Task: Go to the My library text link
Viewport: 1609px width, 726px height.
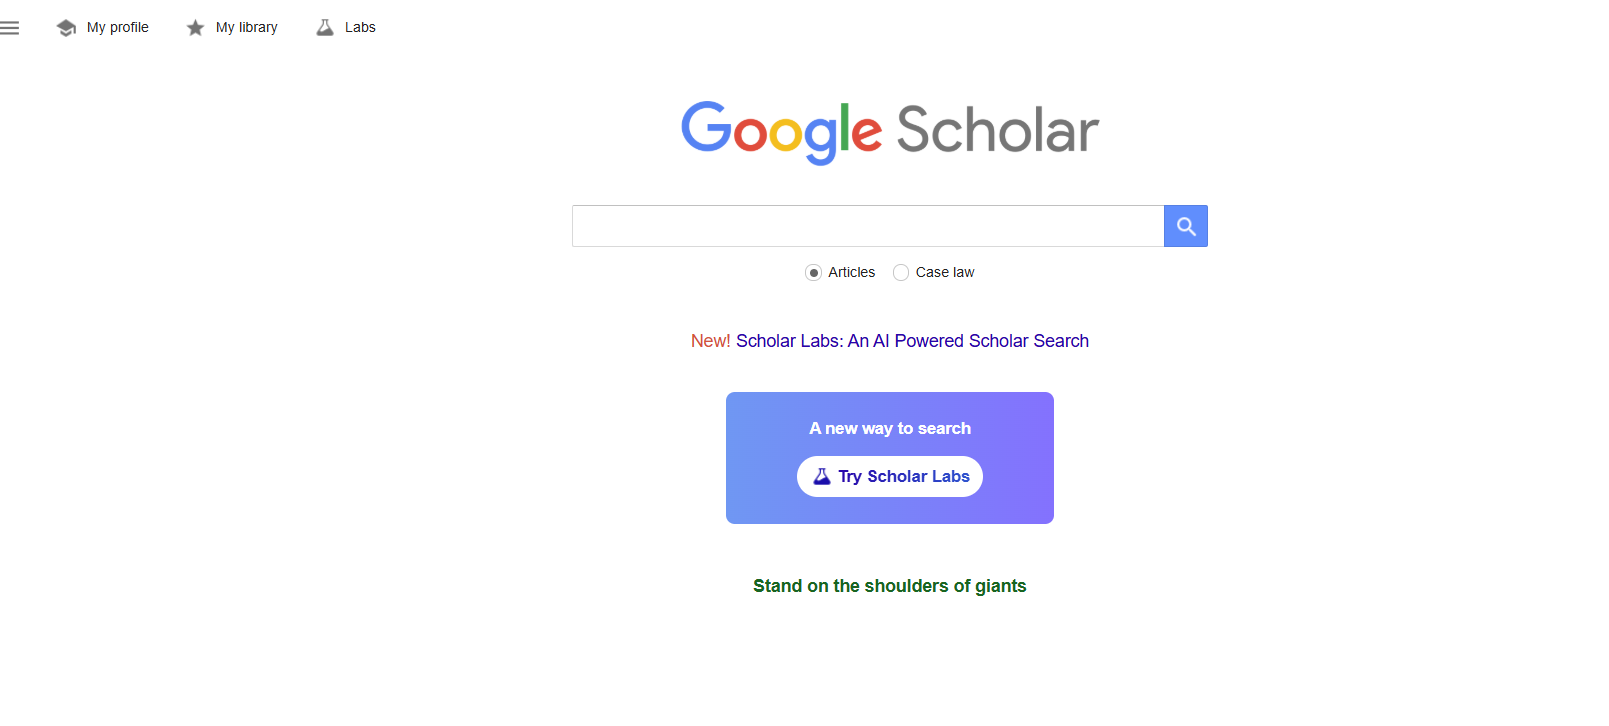Action: 246,28
